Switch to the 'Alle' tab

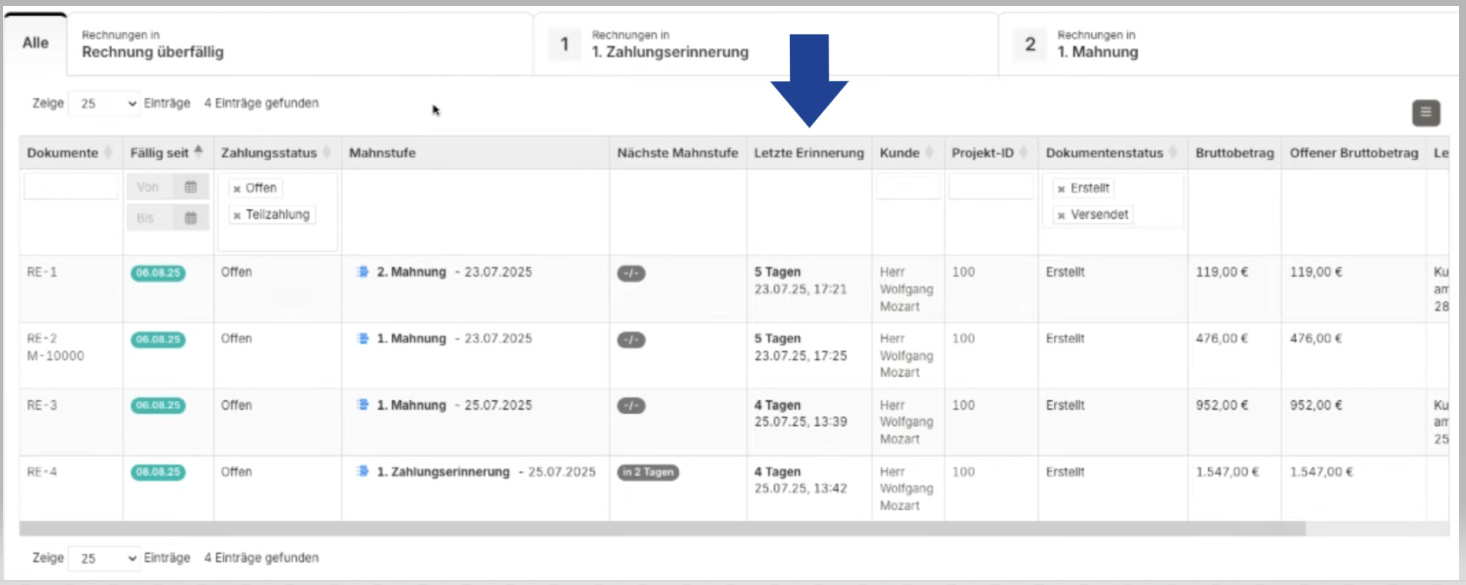[36, 44]
